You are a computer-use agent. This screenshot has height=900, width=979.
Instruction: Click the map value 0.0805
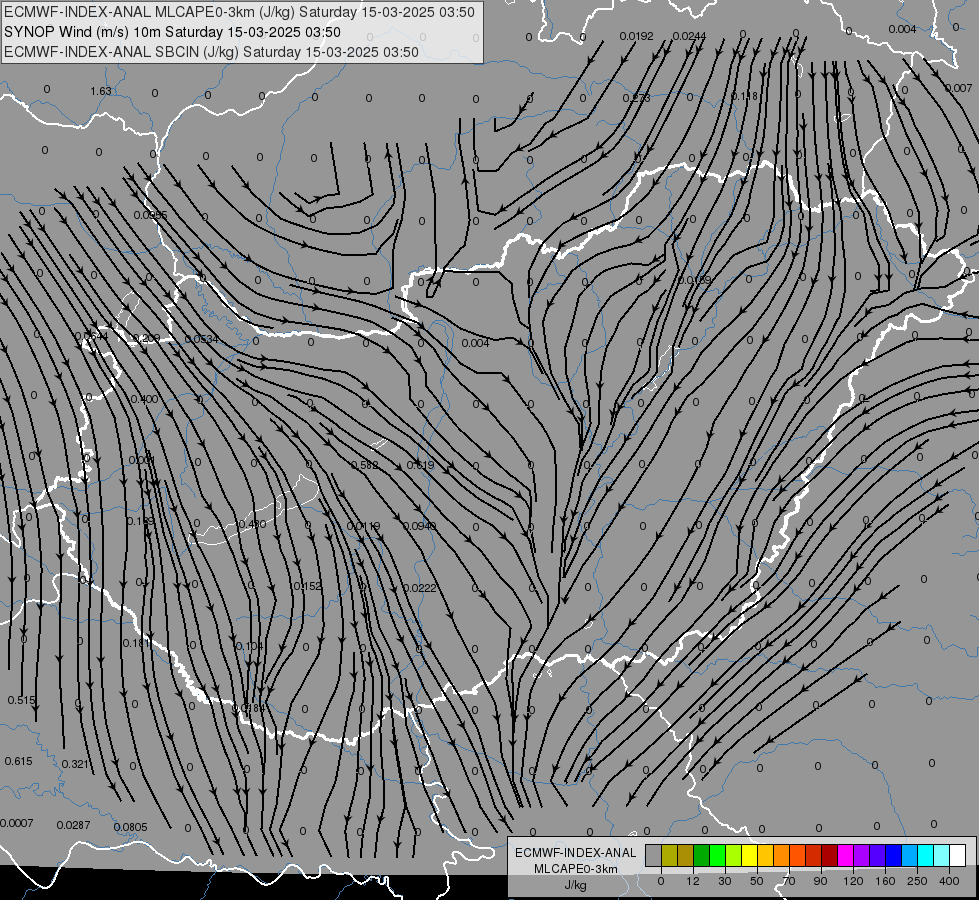[x=130, y=828]
